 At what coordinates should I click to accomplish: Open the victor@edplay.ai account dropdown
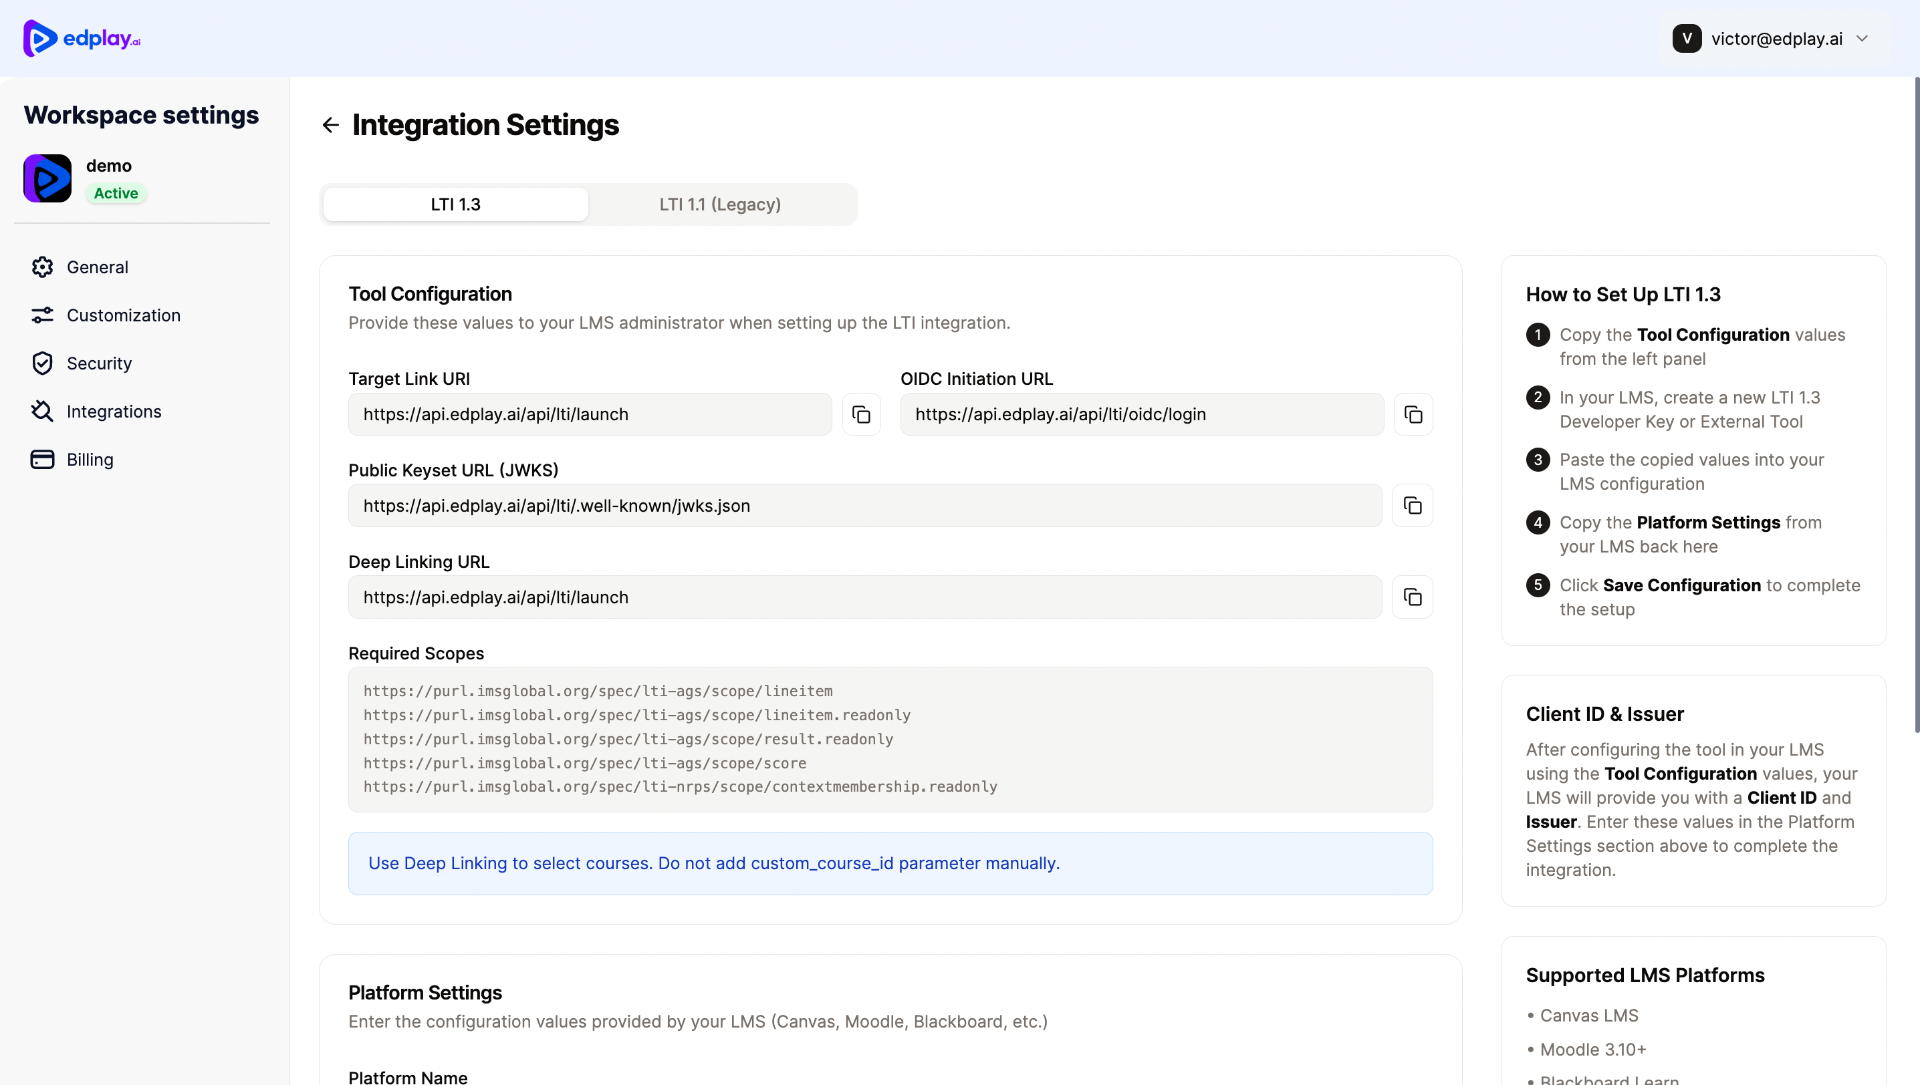coord(1771,38)
